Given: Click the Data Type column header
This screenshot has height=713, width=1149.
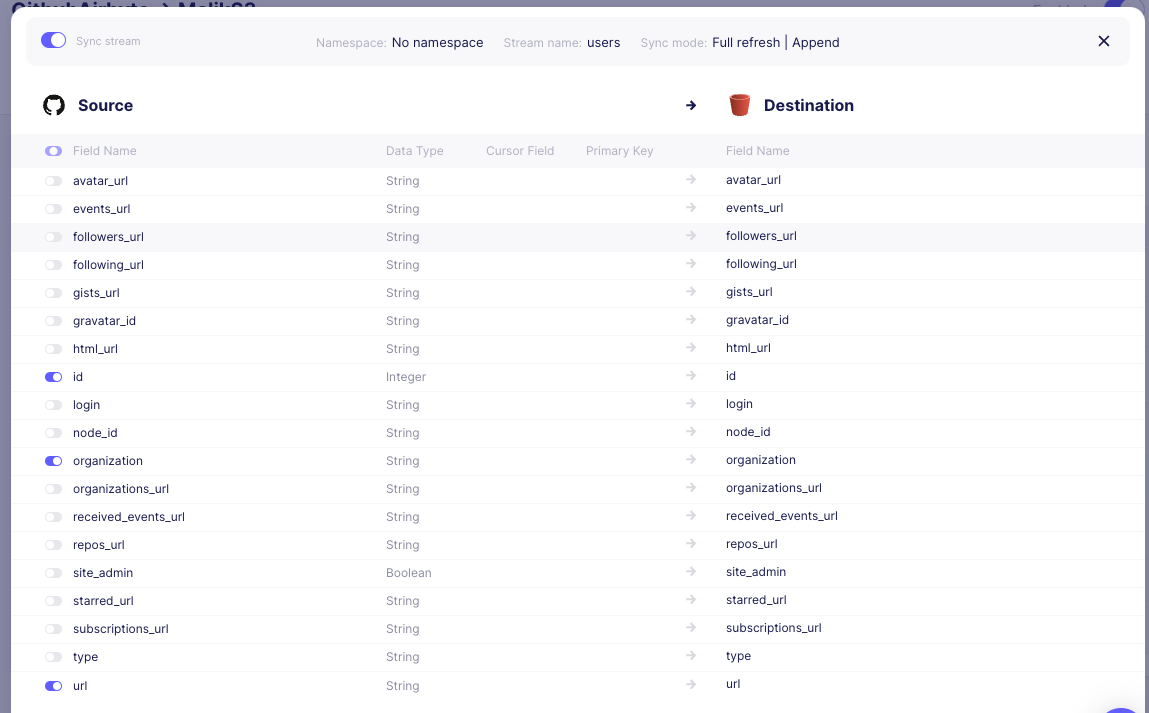Looking at the screenshot, I should (414, 151).
